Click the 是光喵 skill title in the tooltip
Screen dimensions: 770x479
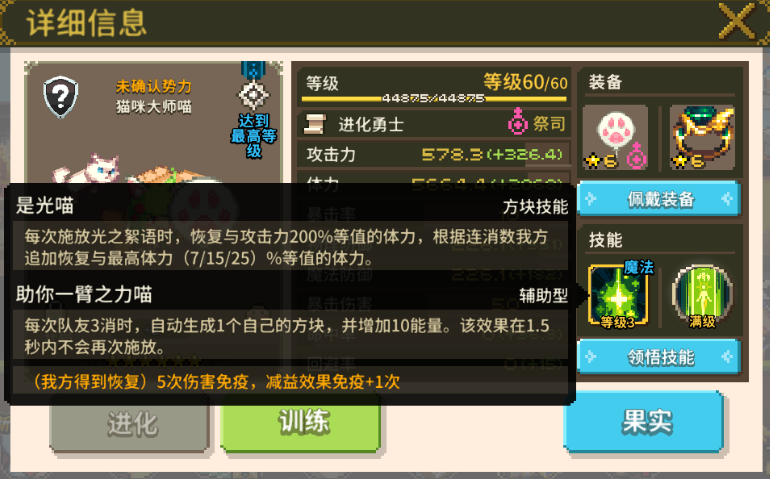(45, 205)
